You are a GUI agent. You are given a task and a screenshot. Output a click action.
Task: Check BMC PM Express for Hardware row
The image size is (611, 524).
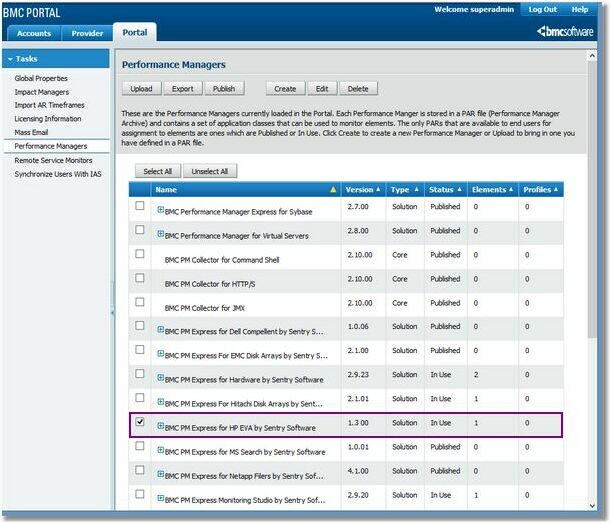click(140, 374)
